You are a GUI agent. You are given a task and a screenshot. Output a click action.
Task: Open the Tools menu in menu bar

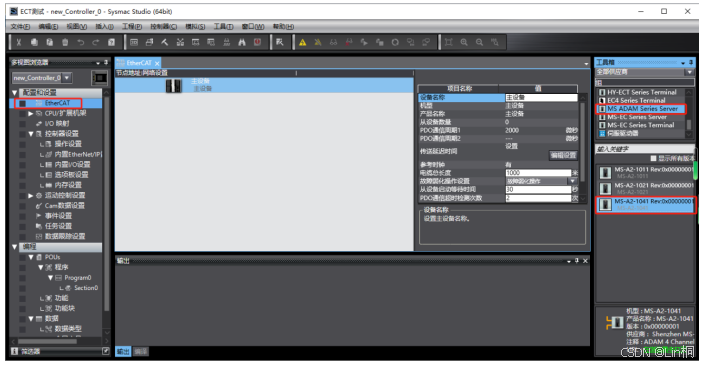pyautogui.click(x=223, y=27)
